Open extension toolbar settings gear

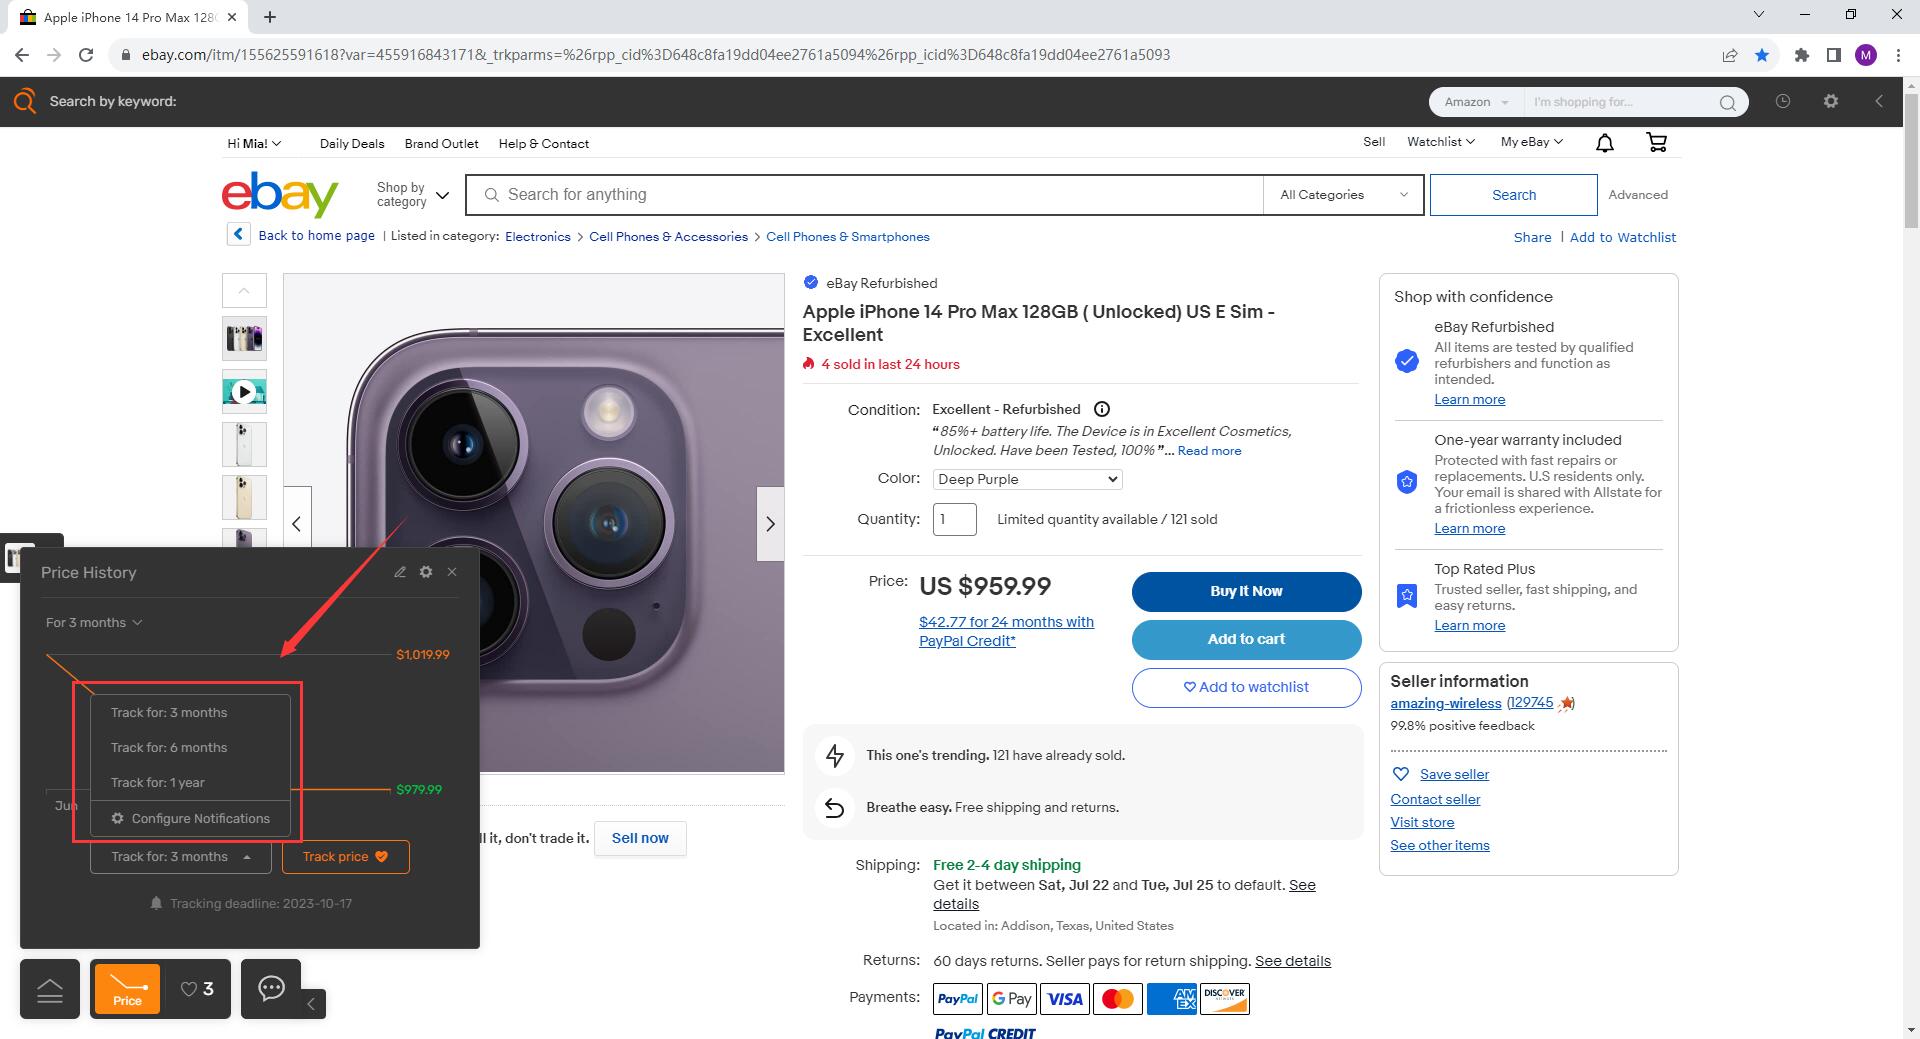click(1831, 101)
